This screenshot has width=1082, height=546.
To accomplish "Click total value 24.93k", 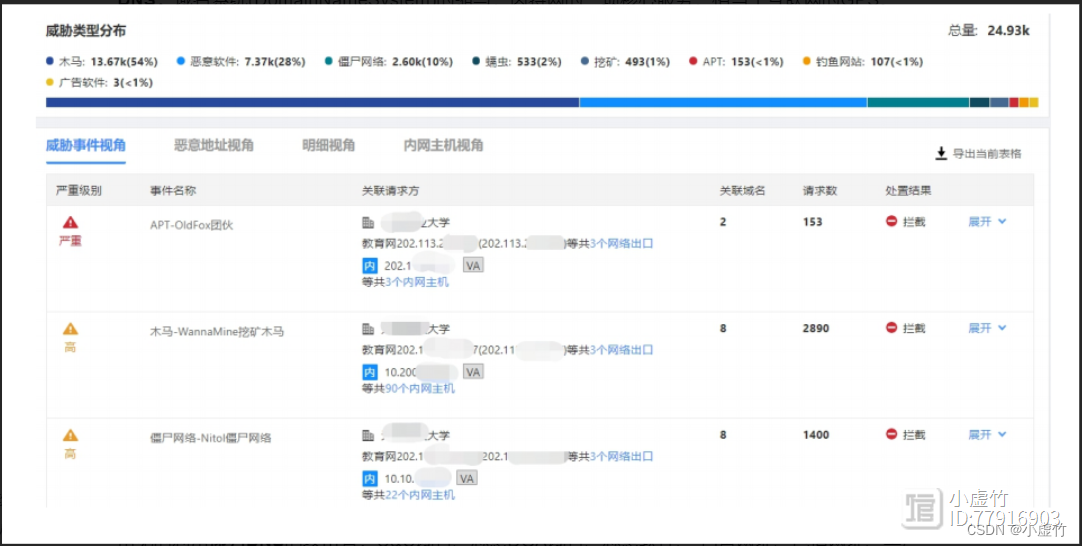I will pos(1008,30).
